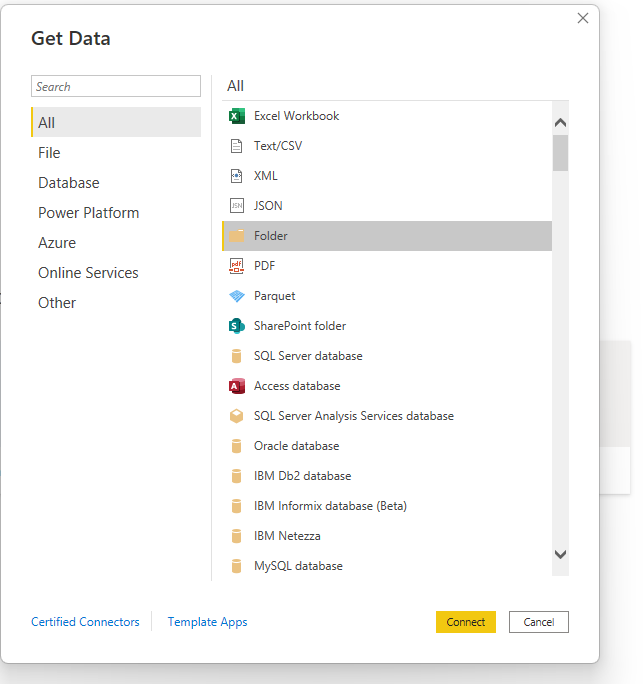Click the PDF connector icon

236,266
